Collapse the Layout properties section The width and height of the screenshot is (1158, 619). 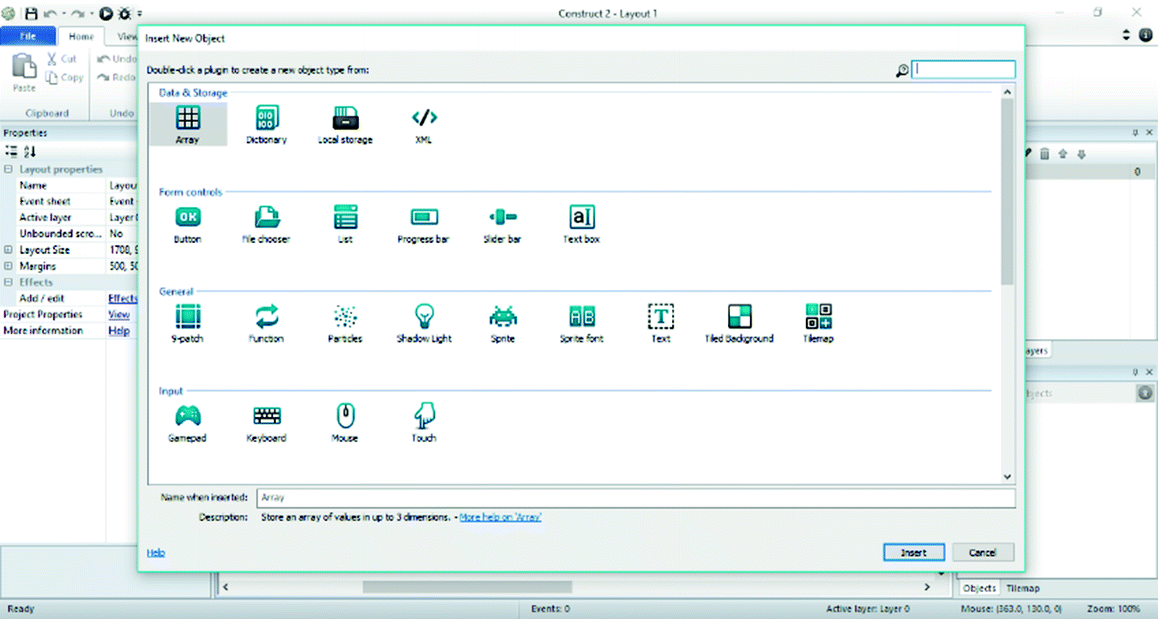[9, 169]
